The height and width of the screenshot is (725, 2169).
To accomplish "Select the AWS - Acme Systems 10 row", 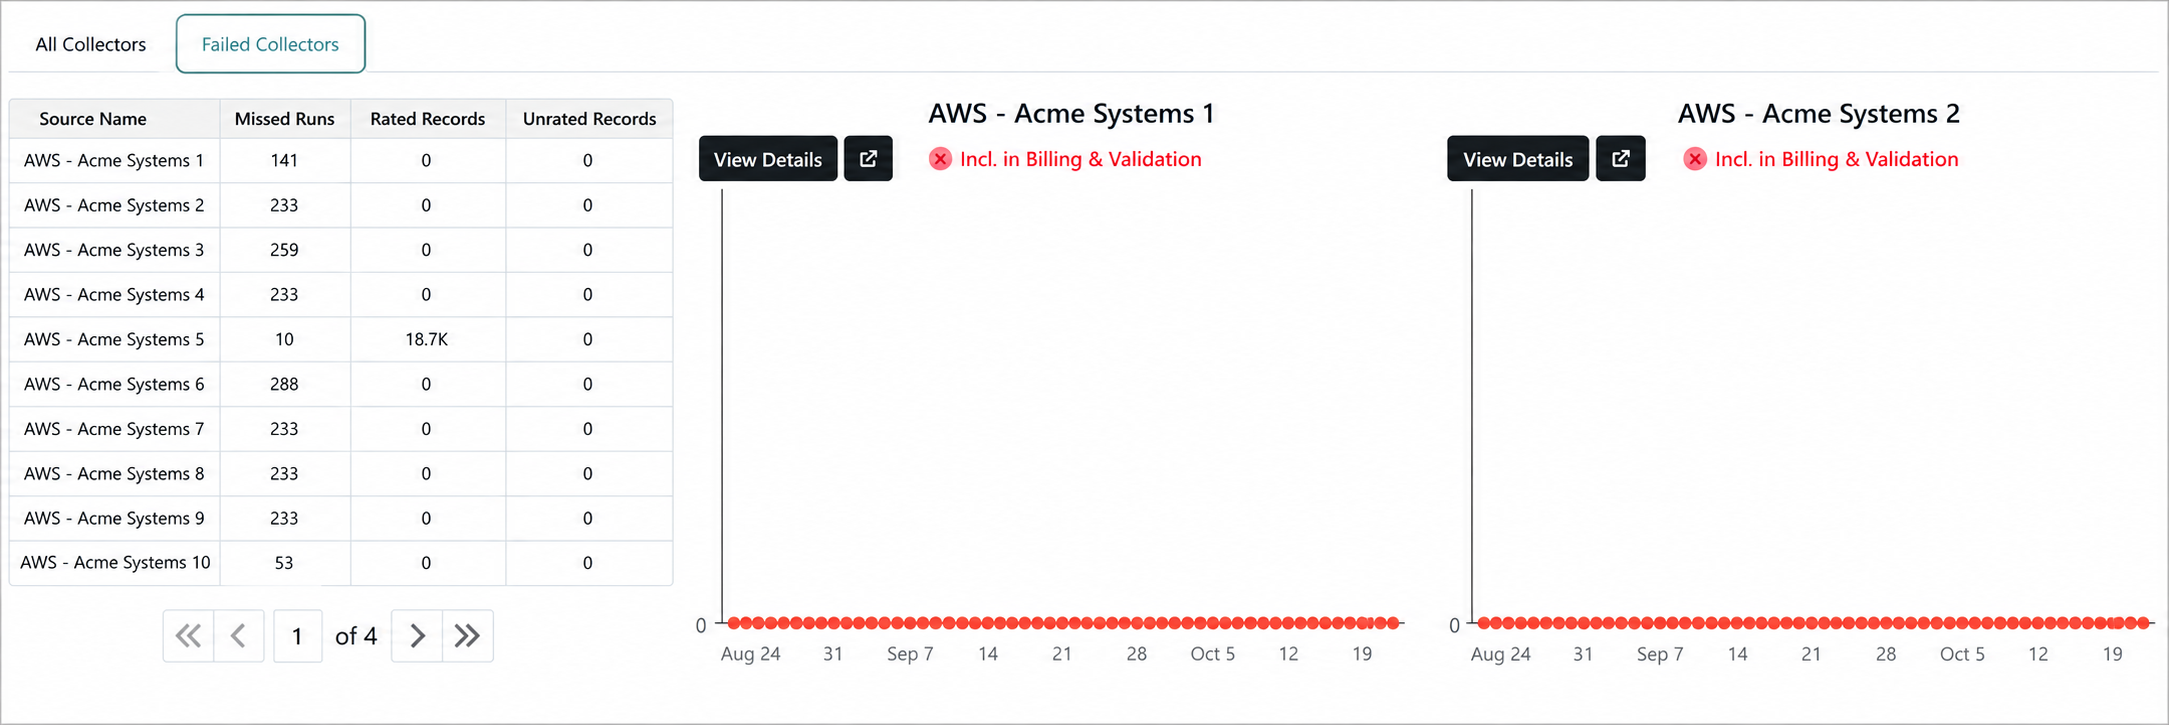I will tap(341, 563).
